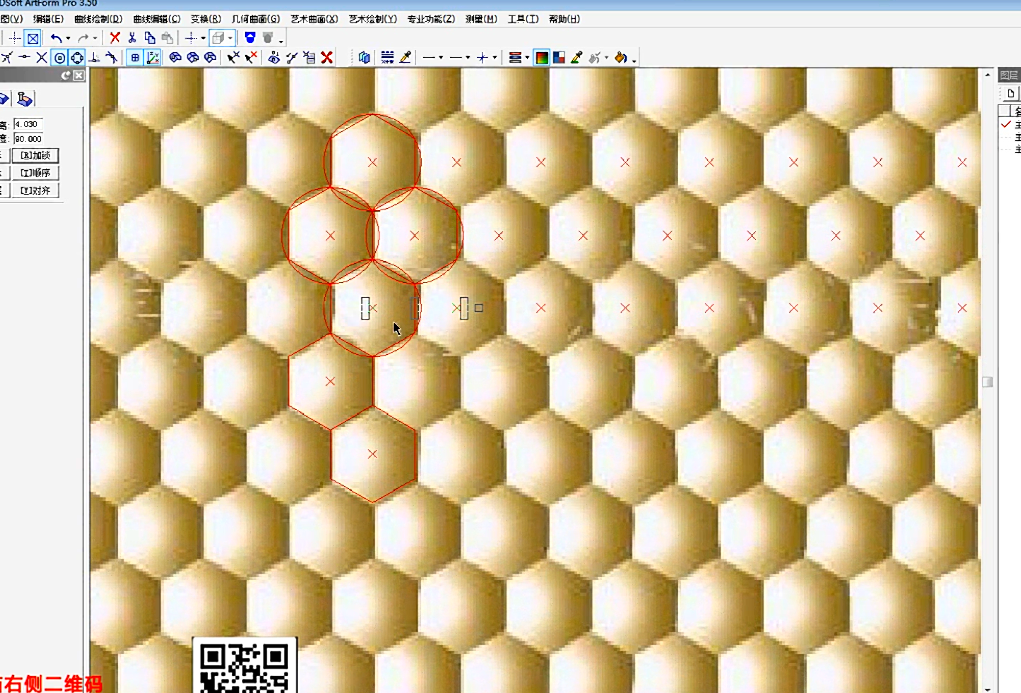Click the tangent snap icon
The height and width of the screenshot is (693, 1021).
click(x=112, y=58)
